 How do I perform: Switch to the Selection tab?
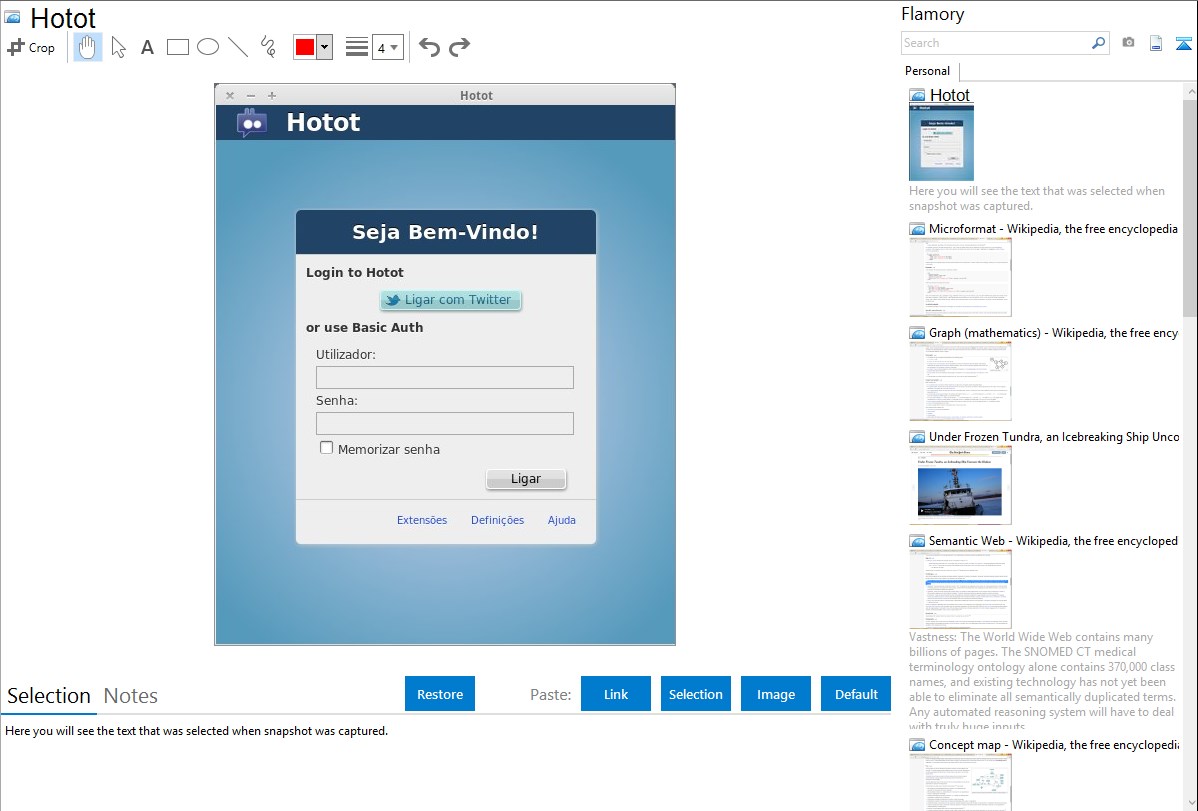pos(49,696)
